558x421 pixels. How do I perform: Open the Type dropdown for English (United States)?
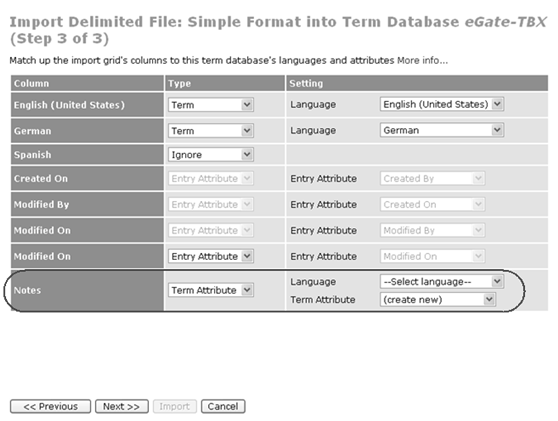coord(211,105)
